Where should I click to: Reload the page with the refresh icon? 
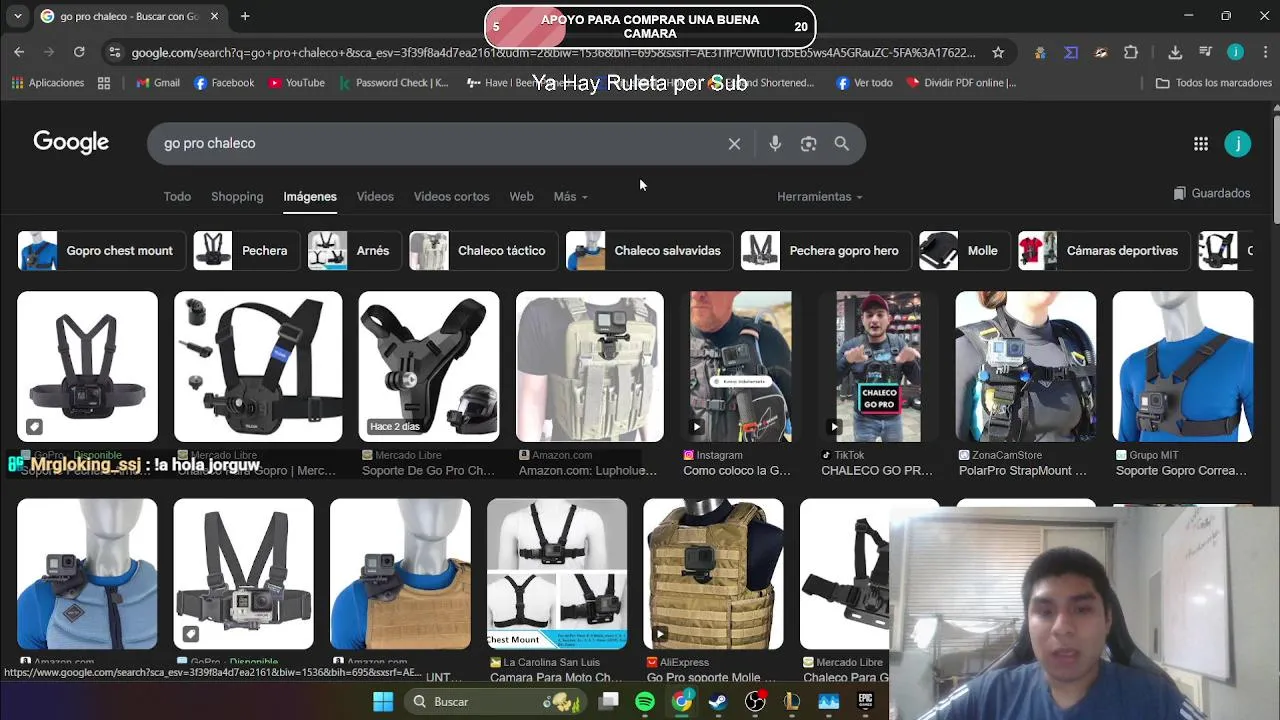point(79,52)
